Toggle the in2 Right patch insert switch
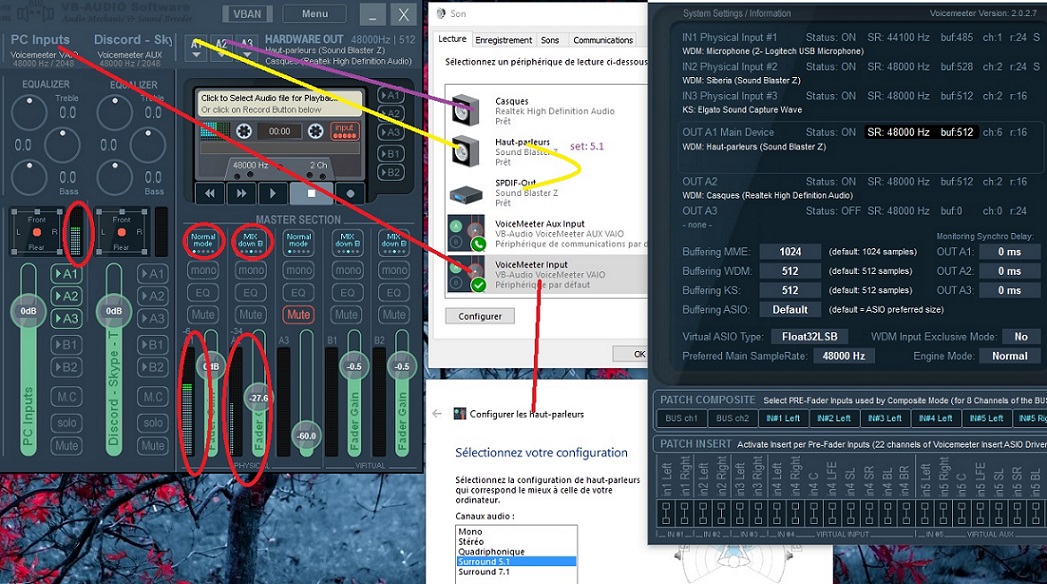 pos(720,514)
